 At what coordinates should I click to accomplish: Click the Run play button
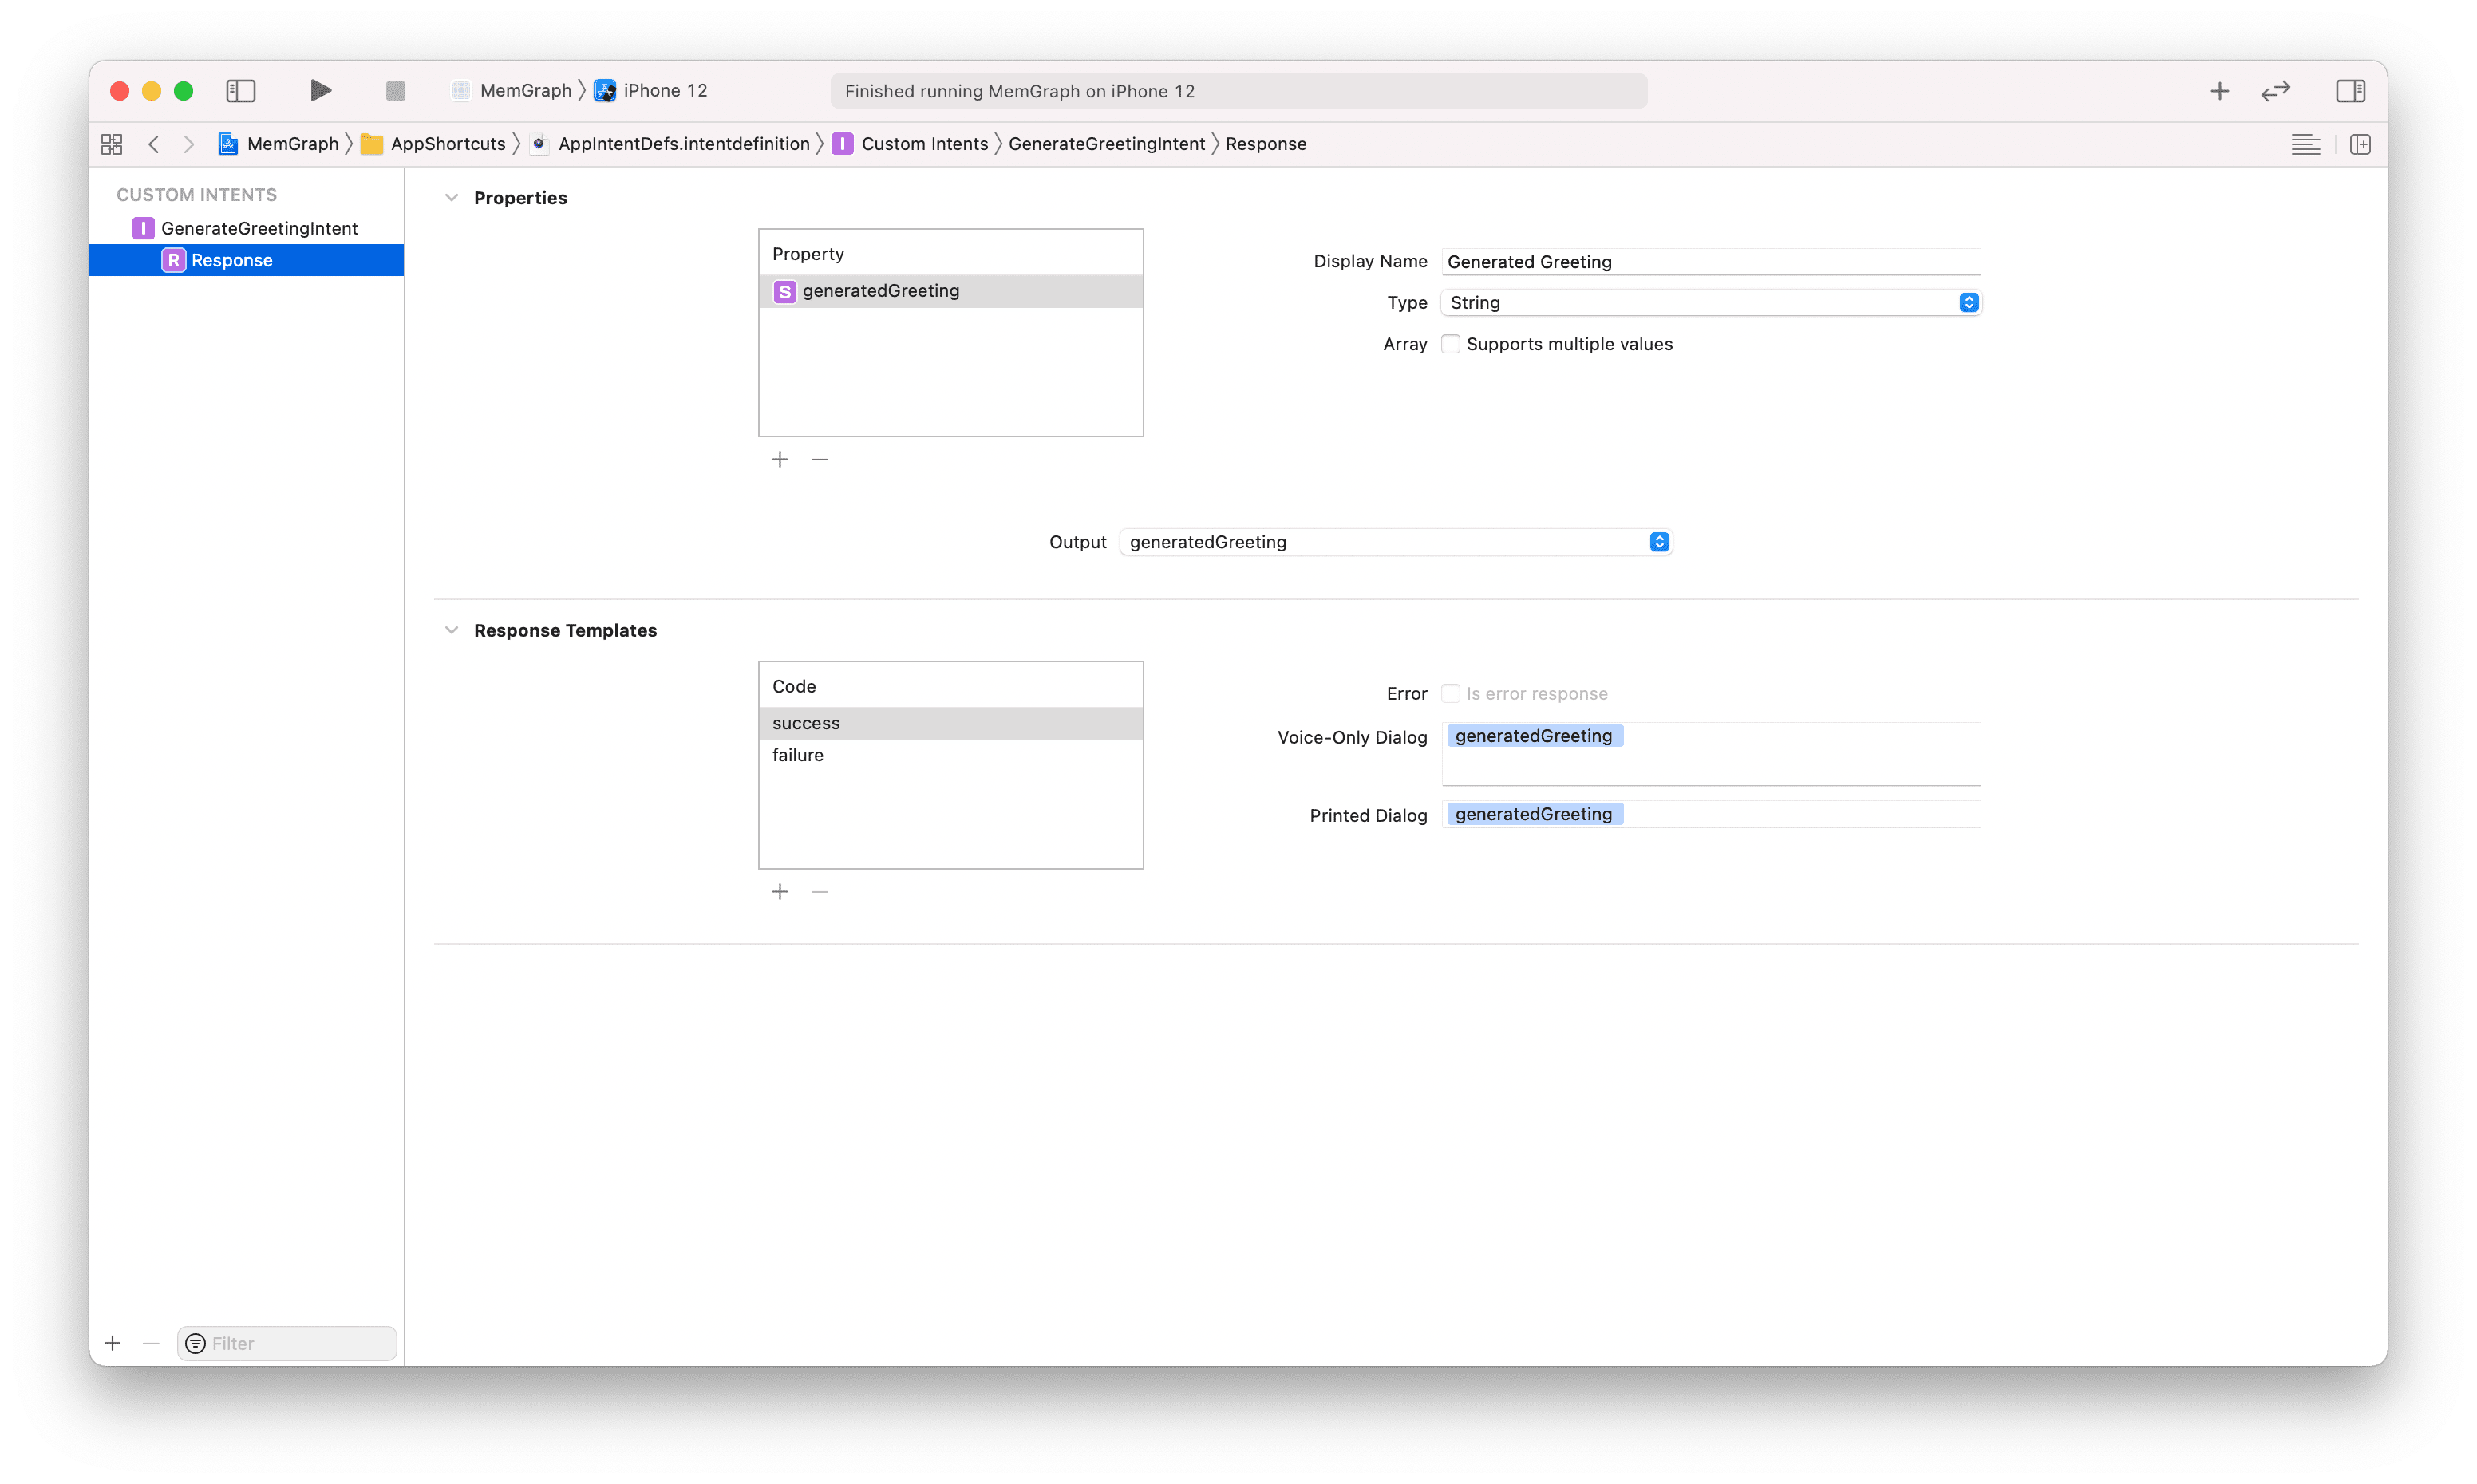tap(320, 91)
